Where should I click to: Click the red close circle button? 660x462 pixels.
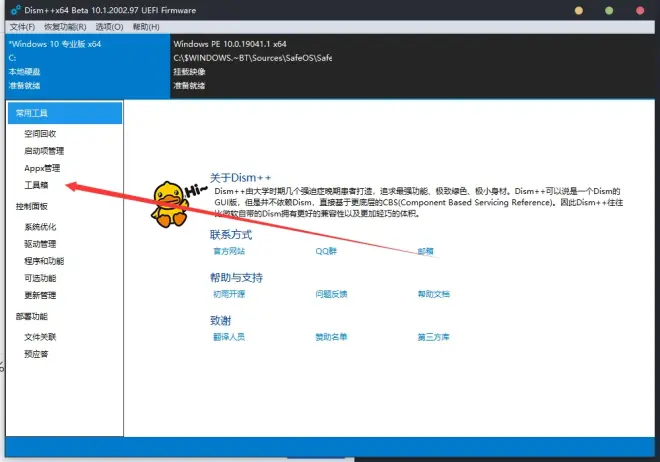coord(640,11)
